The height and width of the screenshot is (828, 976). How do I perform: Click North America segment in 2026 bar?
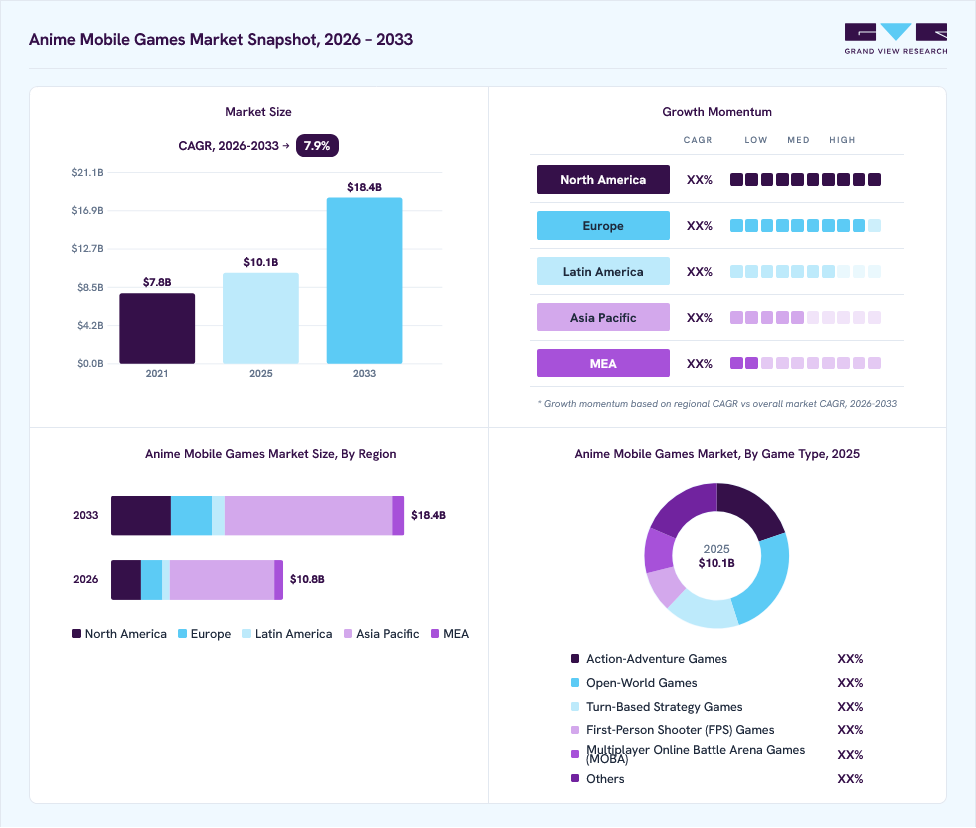click(x=126, y=580)
